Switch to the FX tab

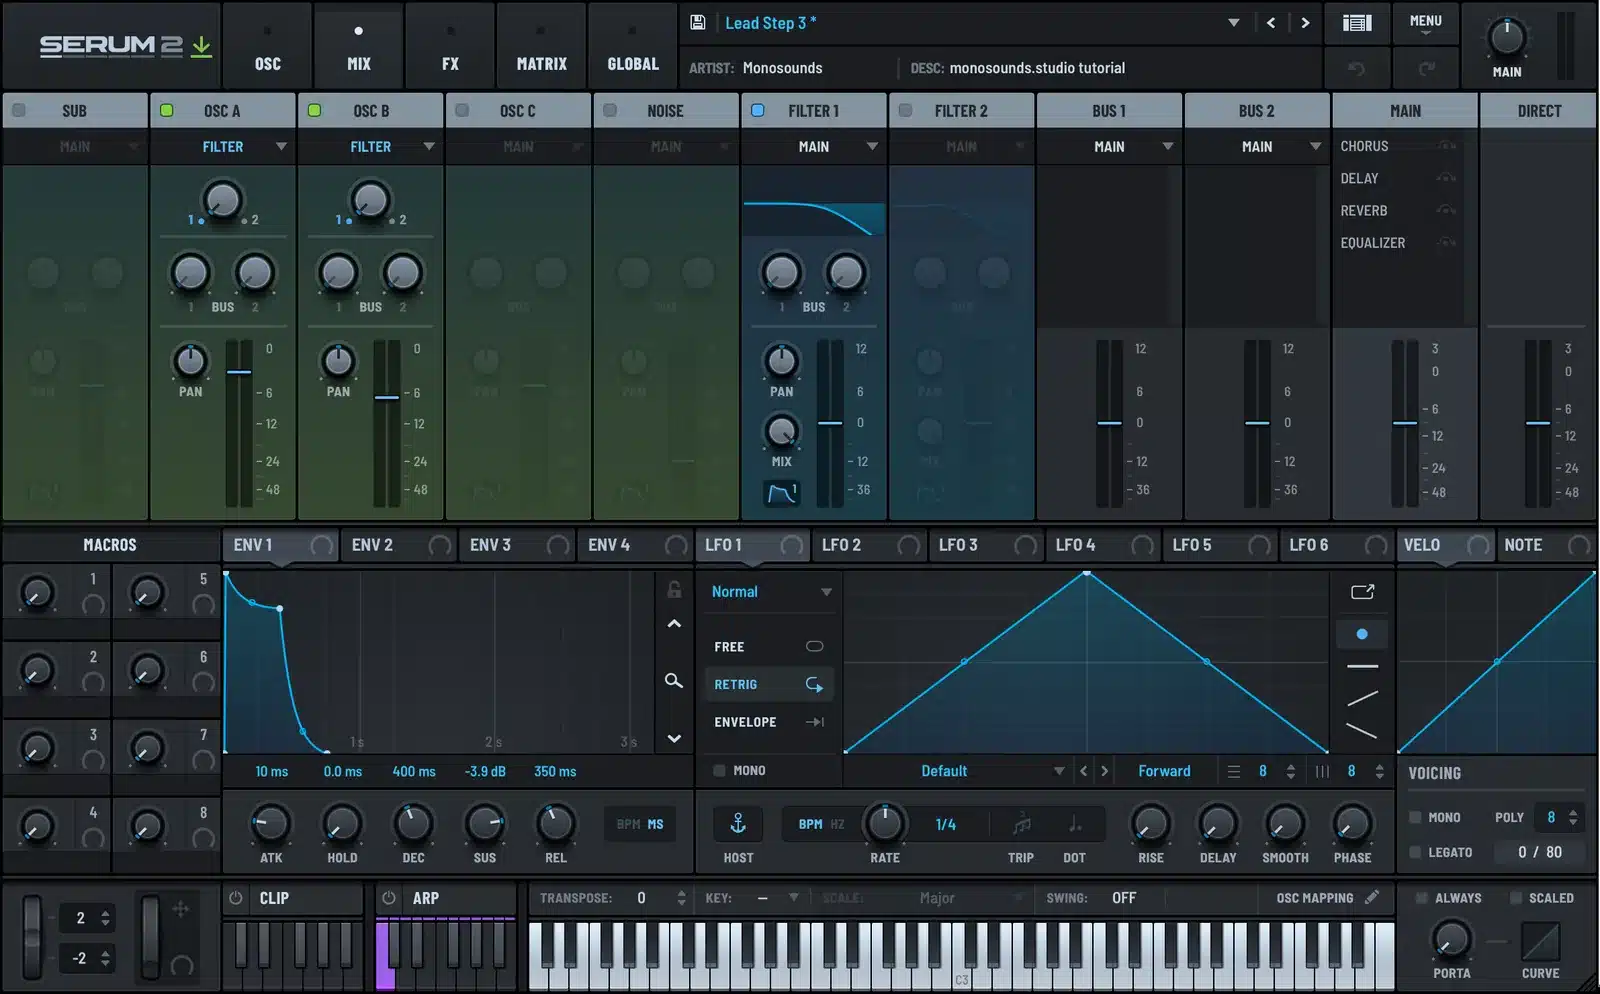pos(450,45)
